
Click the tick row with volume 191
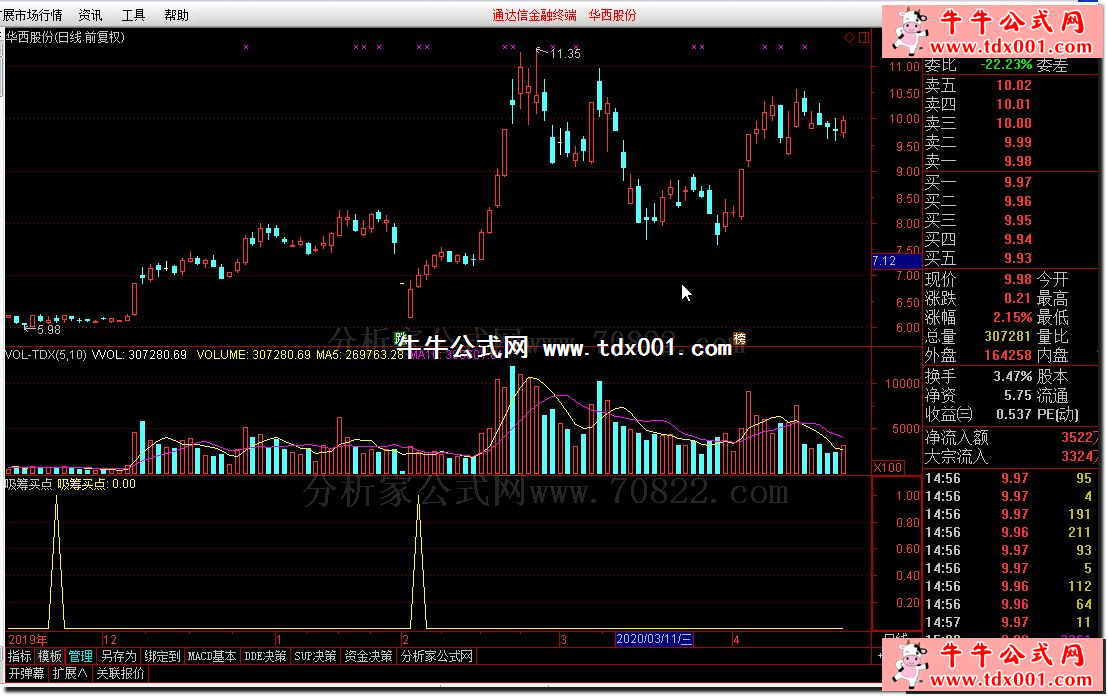point(1012,514)
